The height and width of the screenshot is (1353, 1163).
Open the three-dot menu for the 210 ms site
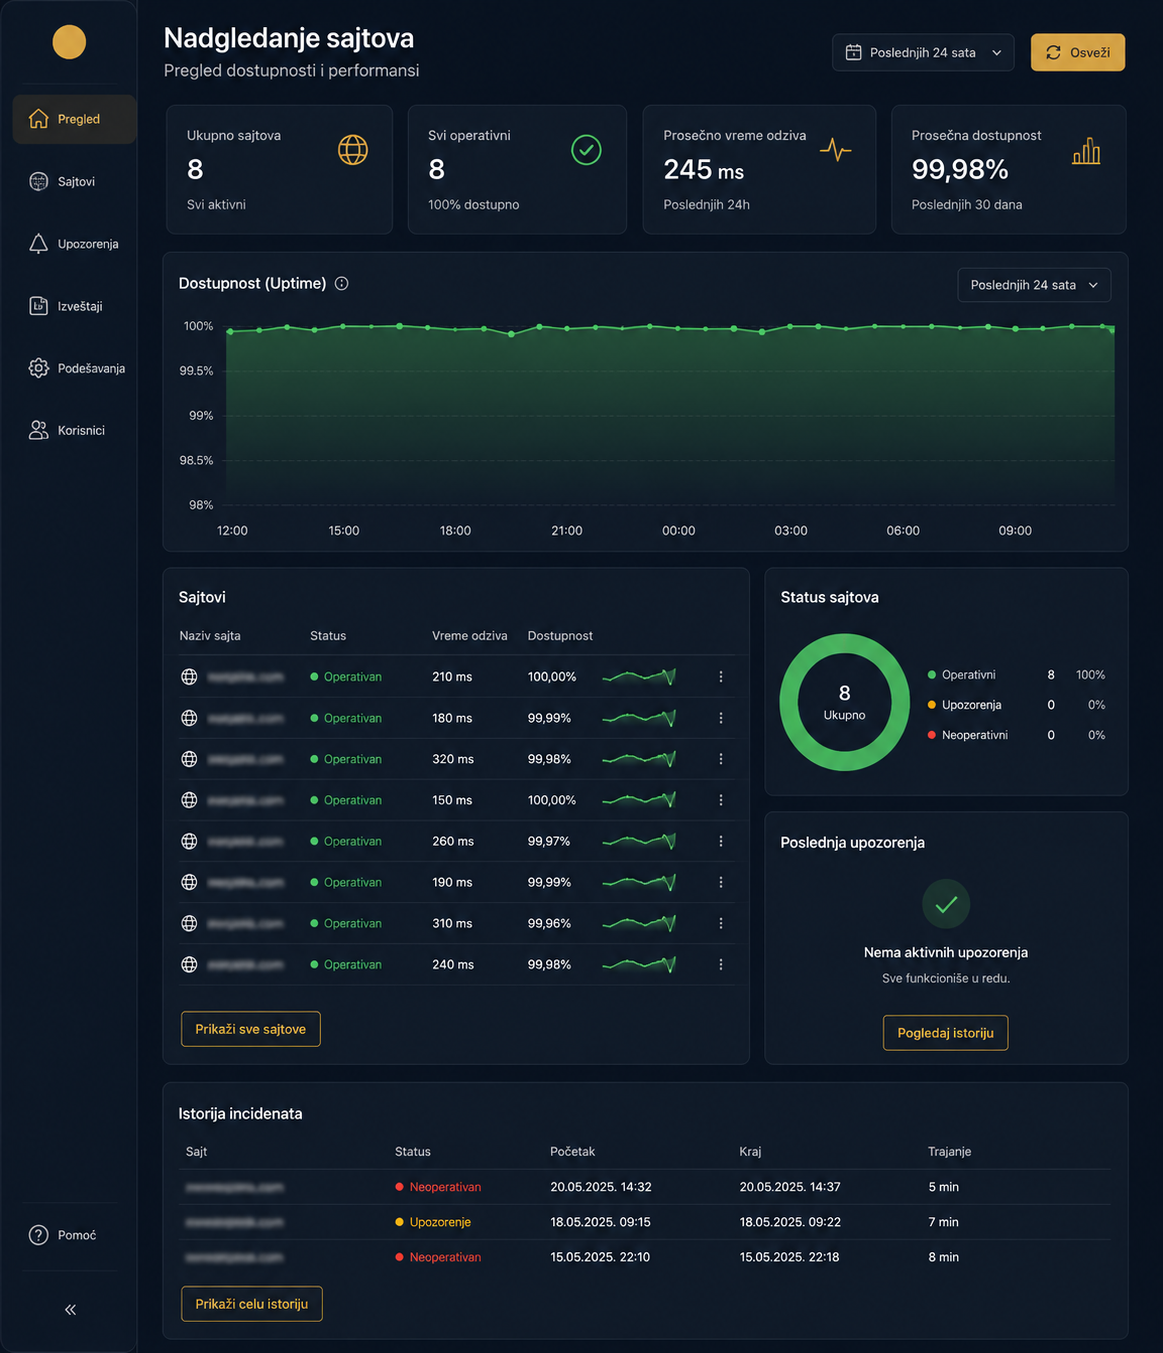721,677
